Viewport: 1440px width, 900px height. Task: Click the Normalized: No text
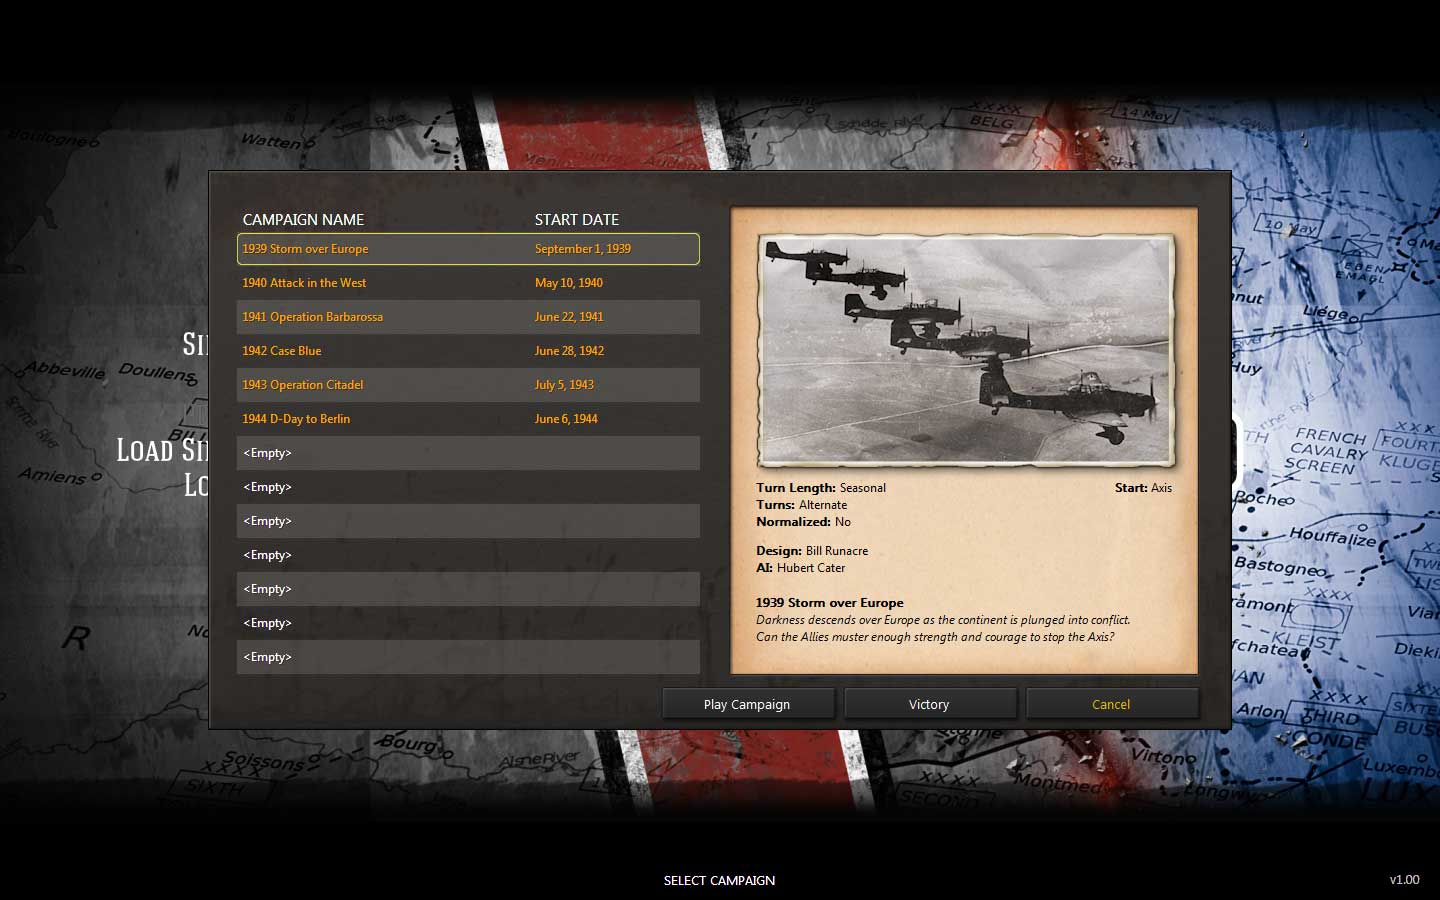click(x=804, y=522)
